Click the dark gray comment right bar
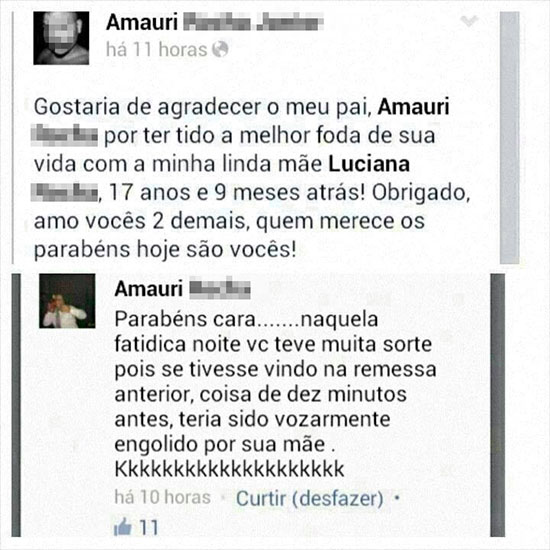550x550 pixels. click(x=497, y=405)
